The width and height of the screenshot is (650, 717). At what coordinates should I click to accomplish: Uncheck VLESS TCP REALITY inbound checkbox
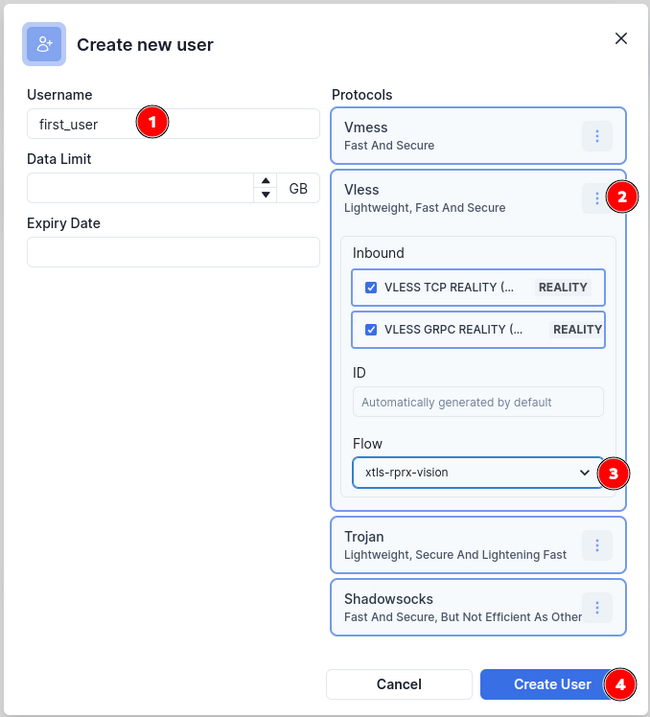pyautogui.click(x=371, y=287)
